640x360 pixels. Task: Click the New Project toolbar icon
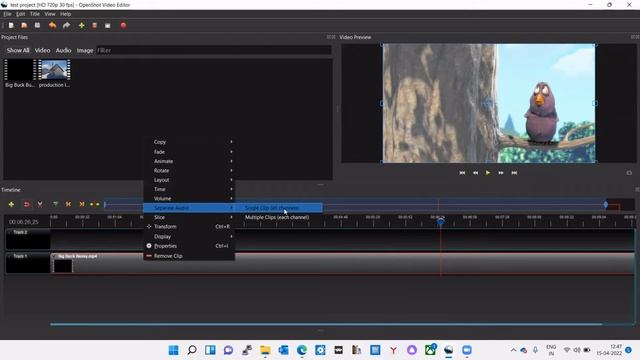pos(11,25)
